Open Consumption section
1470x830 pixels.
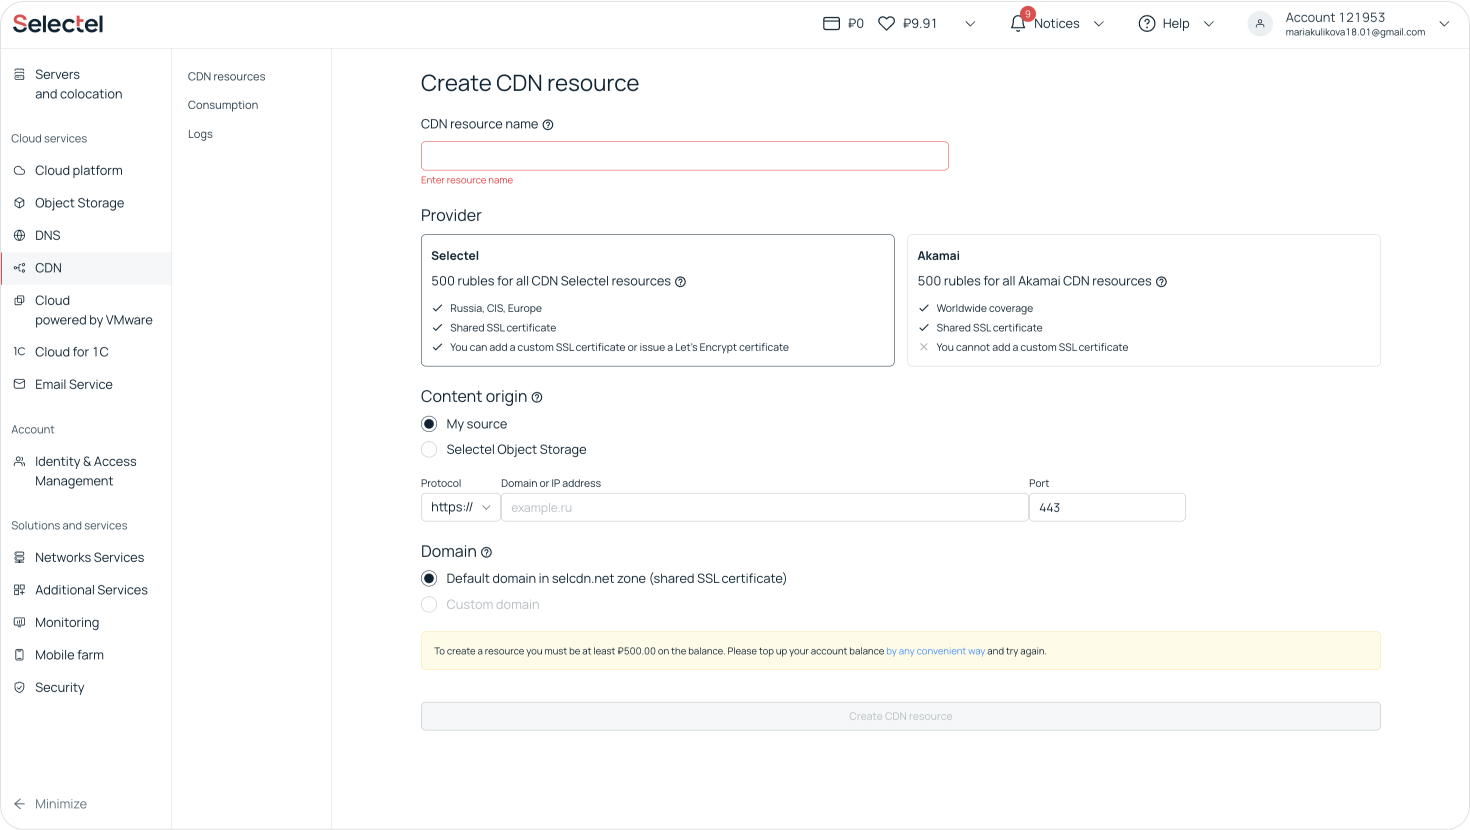pyautogui.click(x=223, y=105)
